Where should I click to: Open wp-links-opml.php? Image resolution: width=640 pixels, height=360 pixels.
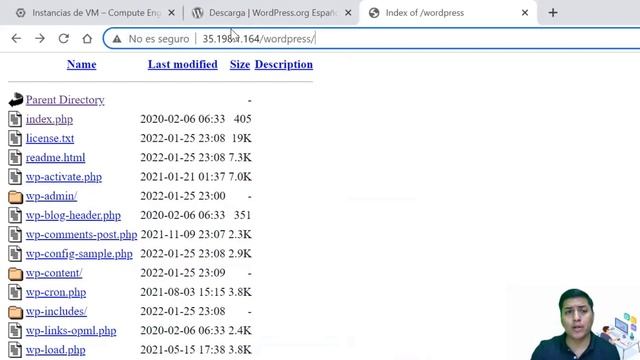(71, 331)
